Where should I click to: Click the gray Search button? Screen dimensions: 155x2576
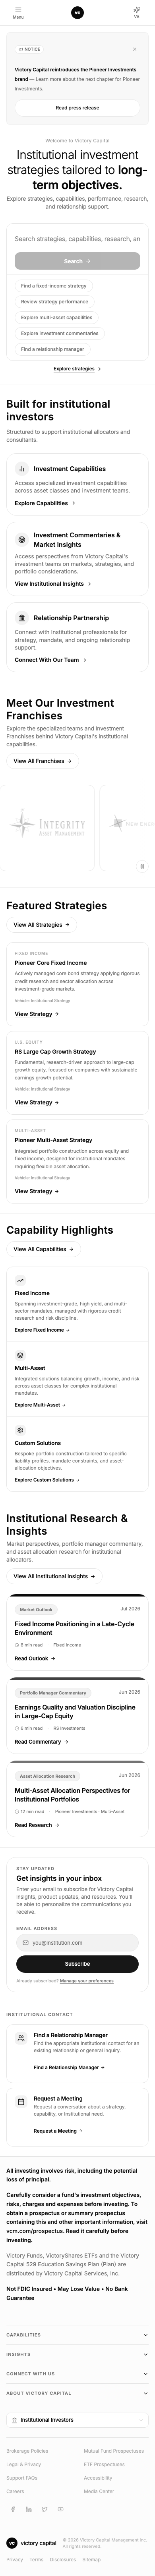tap(77, 261)
